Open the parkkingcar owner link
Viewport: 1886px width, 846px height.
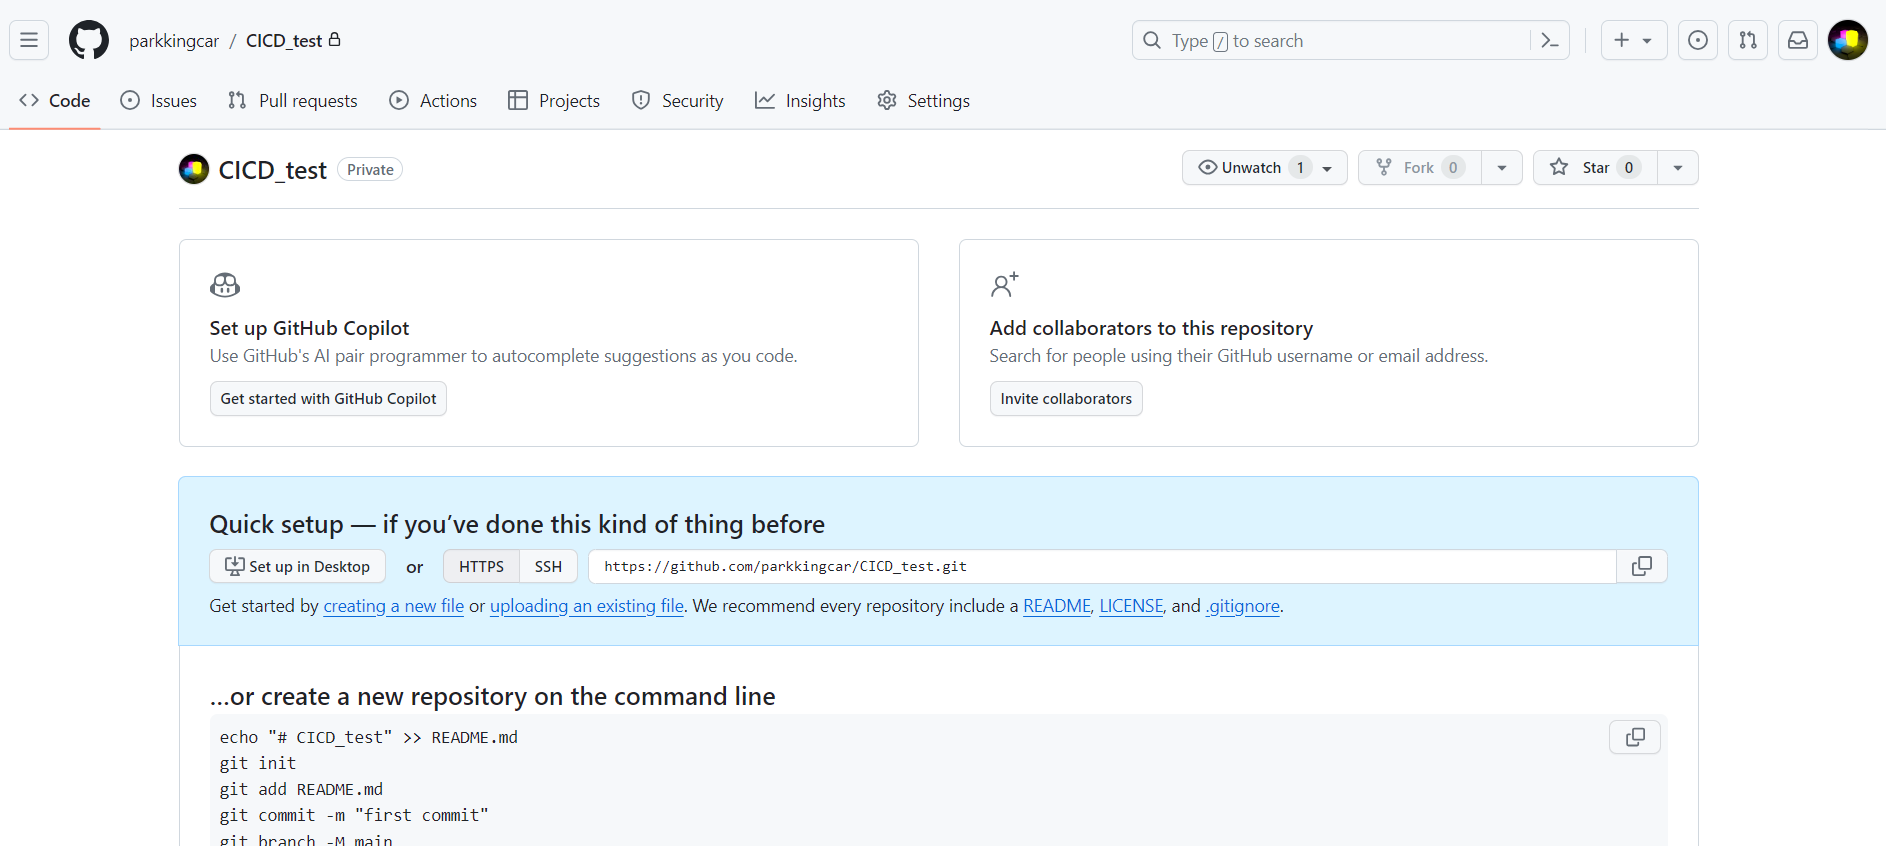click(174, 41)
